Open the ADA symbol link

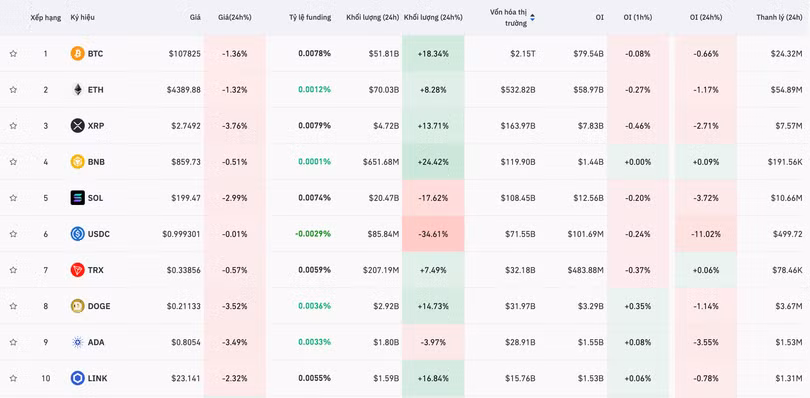(x=96, y=342)
